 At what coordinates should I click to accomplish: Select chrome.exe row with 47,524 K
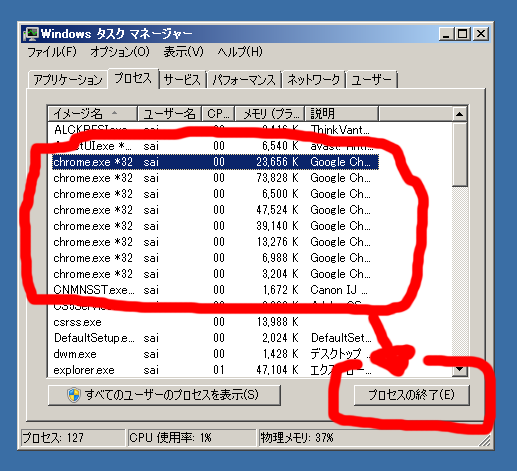[x=215, y=210]
